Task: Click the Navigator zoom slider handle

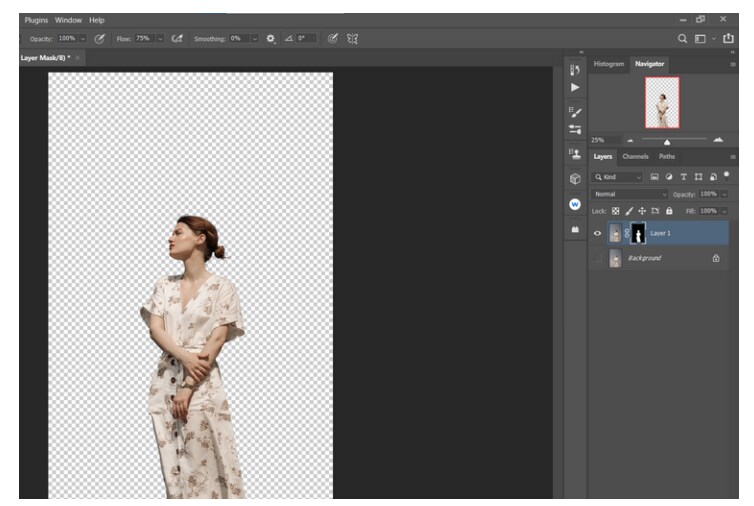Action: tap(667, 141)
